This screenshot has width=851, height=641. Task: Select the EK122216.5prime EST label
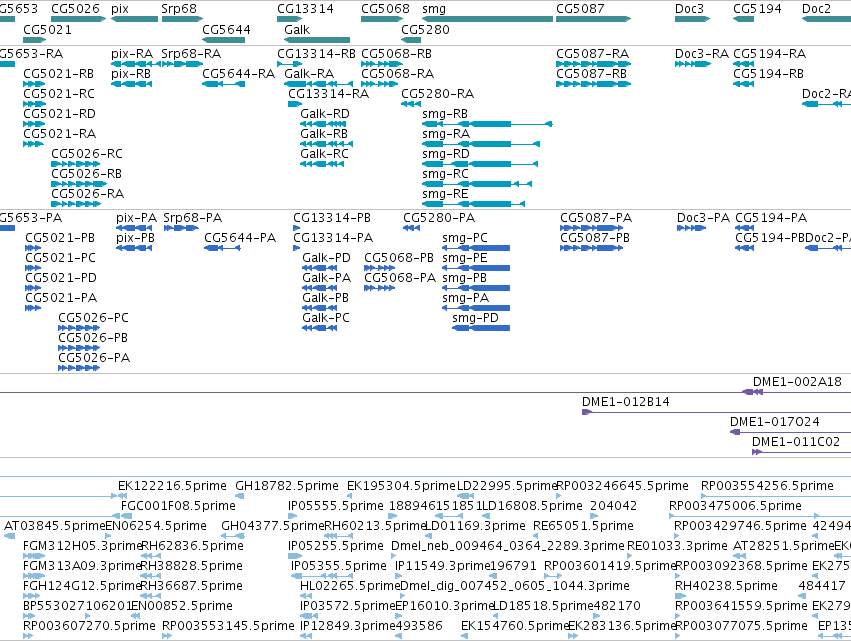tap(173, 486)
